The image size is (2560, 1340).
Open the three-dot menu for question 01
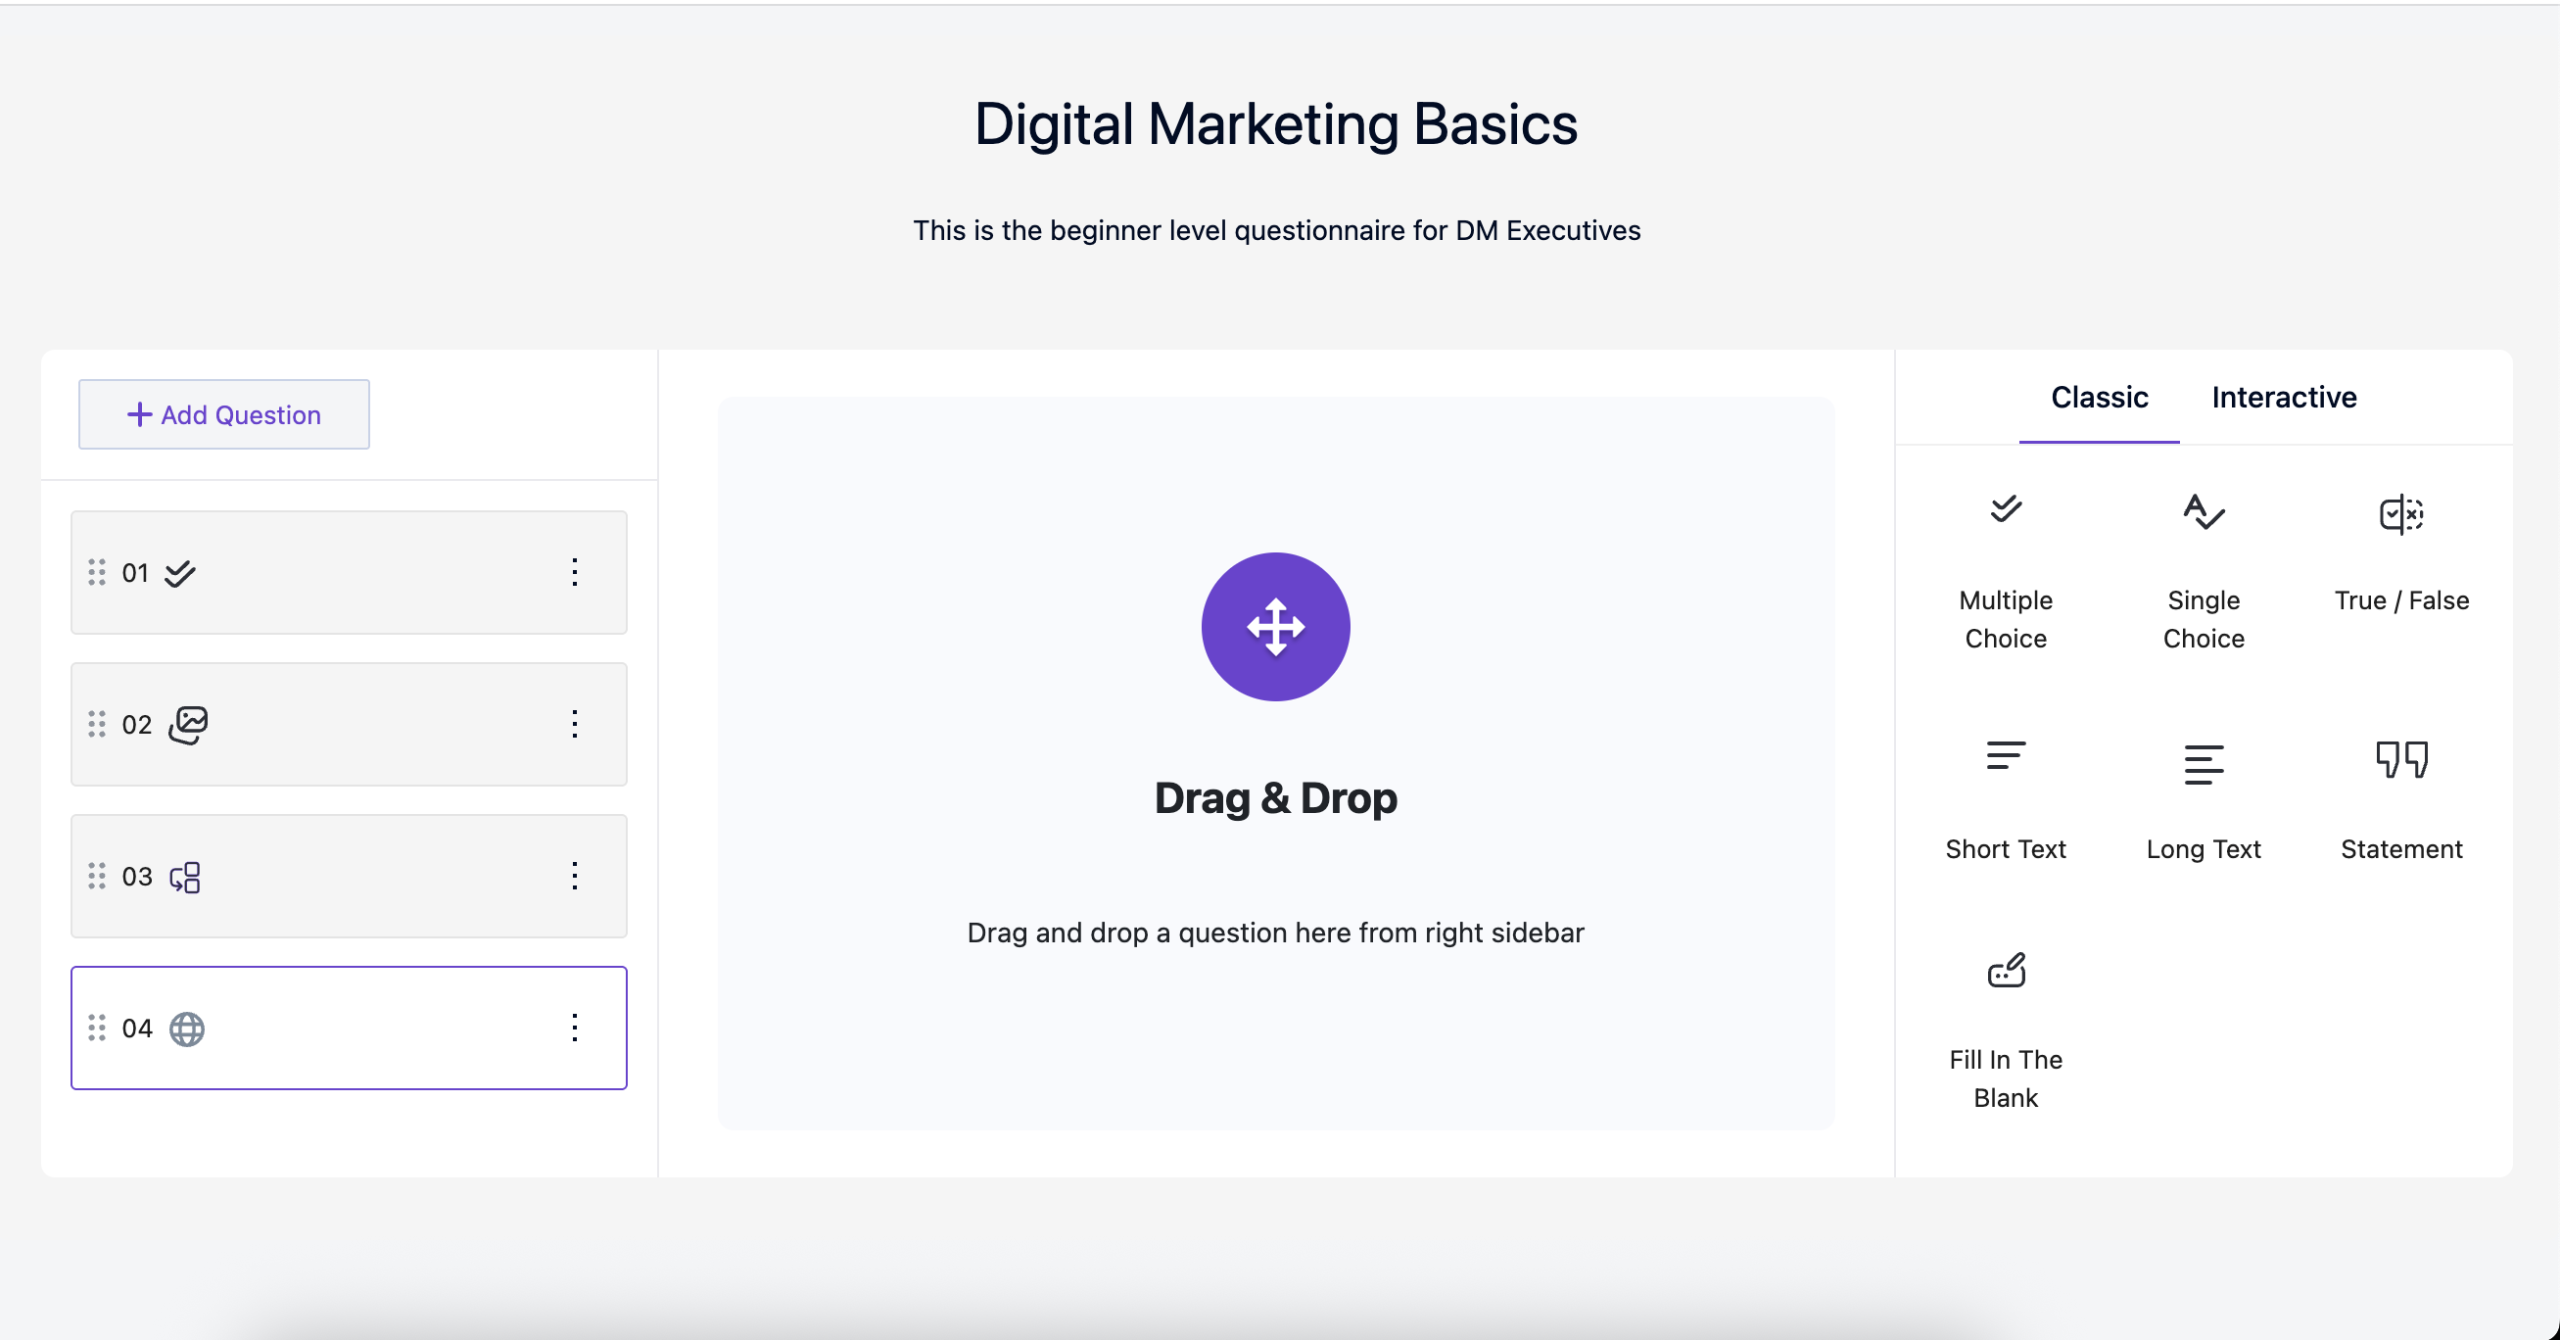click(575, 572)
